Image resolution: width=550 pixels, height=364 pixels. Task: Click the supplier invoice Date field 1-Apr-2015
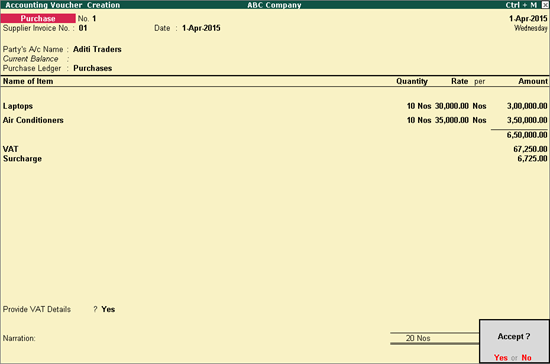pos(201,28)
